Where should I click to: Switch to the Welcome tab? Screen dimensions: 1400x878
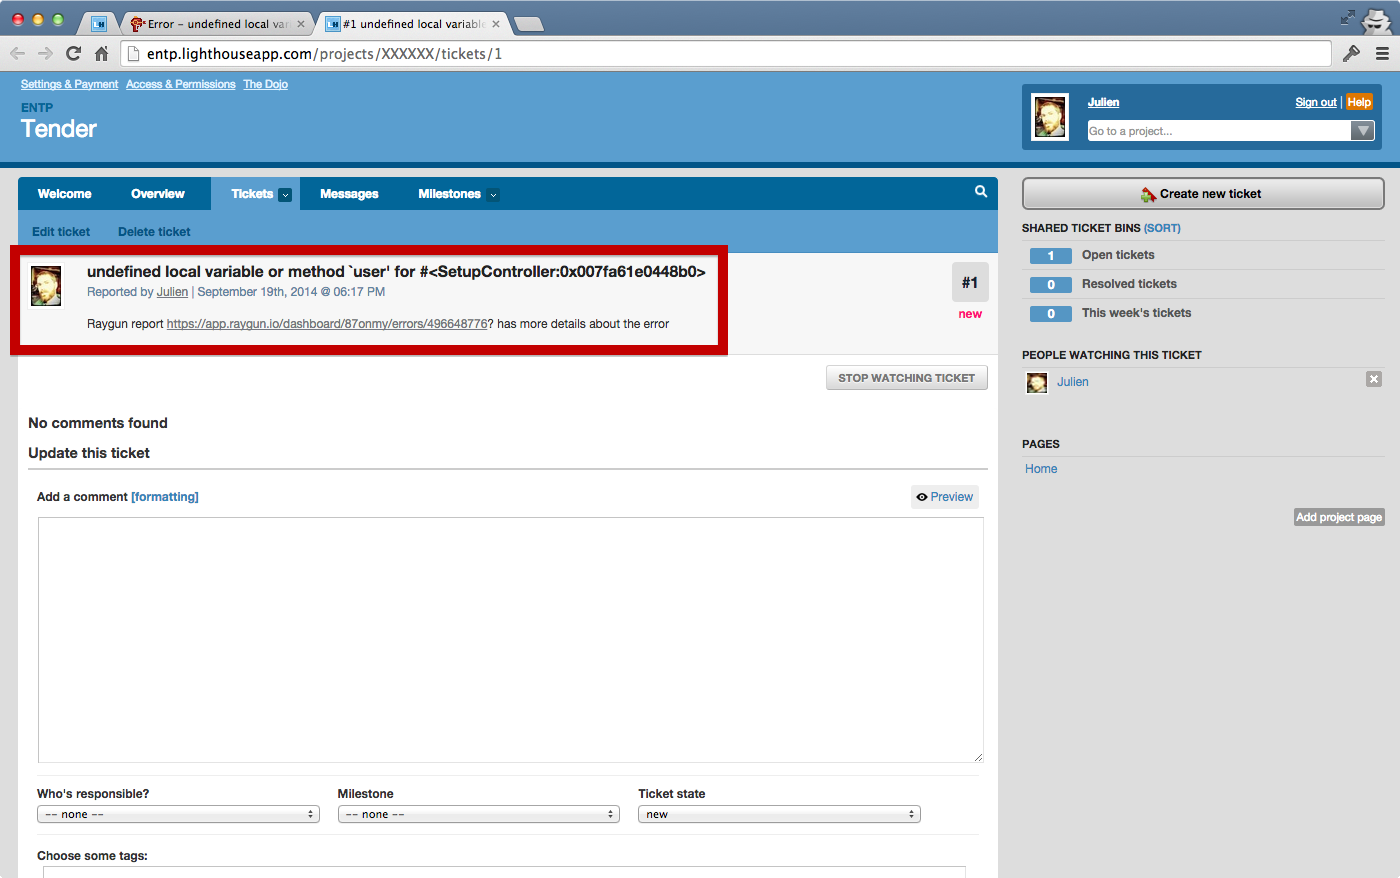pyautogui.click(x=65, y=194)
